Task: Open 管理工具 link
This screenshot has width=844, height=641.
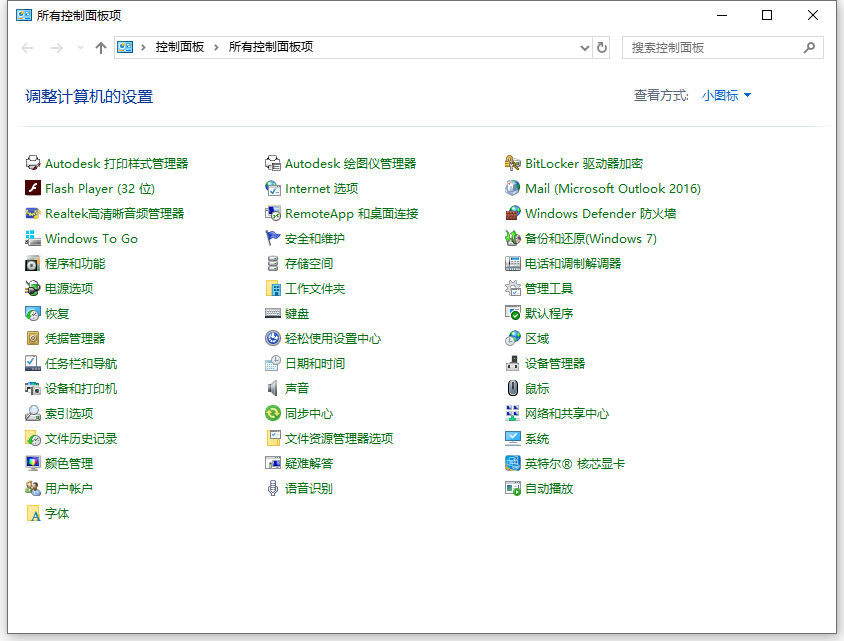Action: click(x=548, y=288)
